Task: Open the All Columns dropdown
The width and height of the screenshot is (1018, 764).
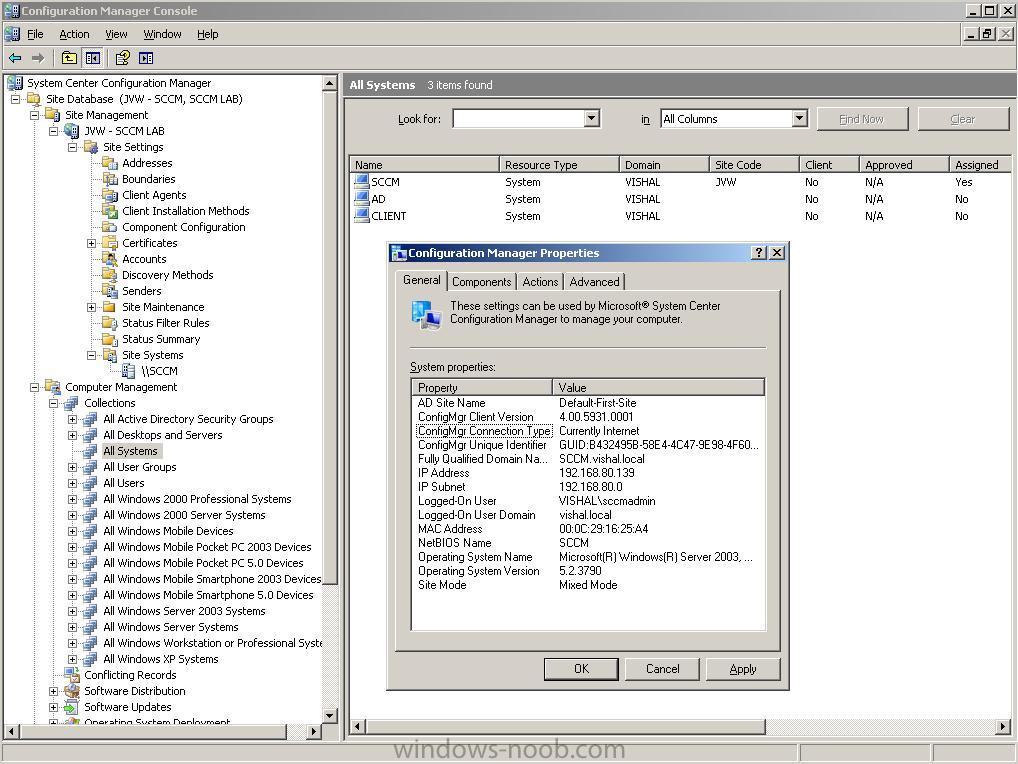Action: [800, 119]
